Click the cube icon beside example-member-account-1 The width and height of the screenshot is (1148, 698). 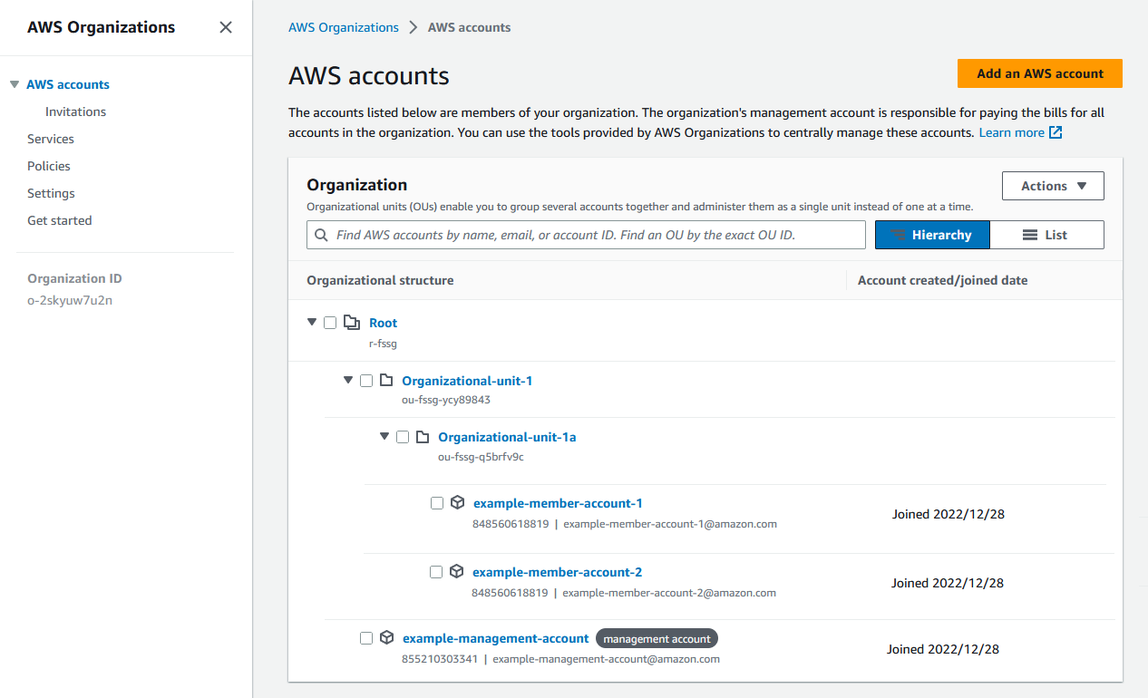click(457, 502)
